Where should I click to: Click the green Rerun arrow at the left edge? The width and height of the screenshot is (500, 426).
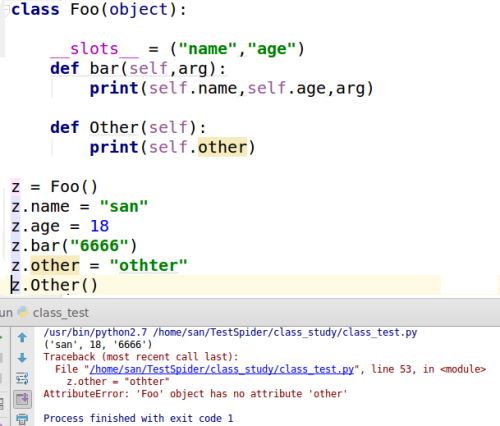(1, 338)
